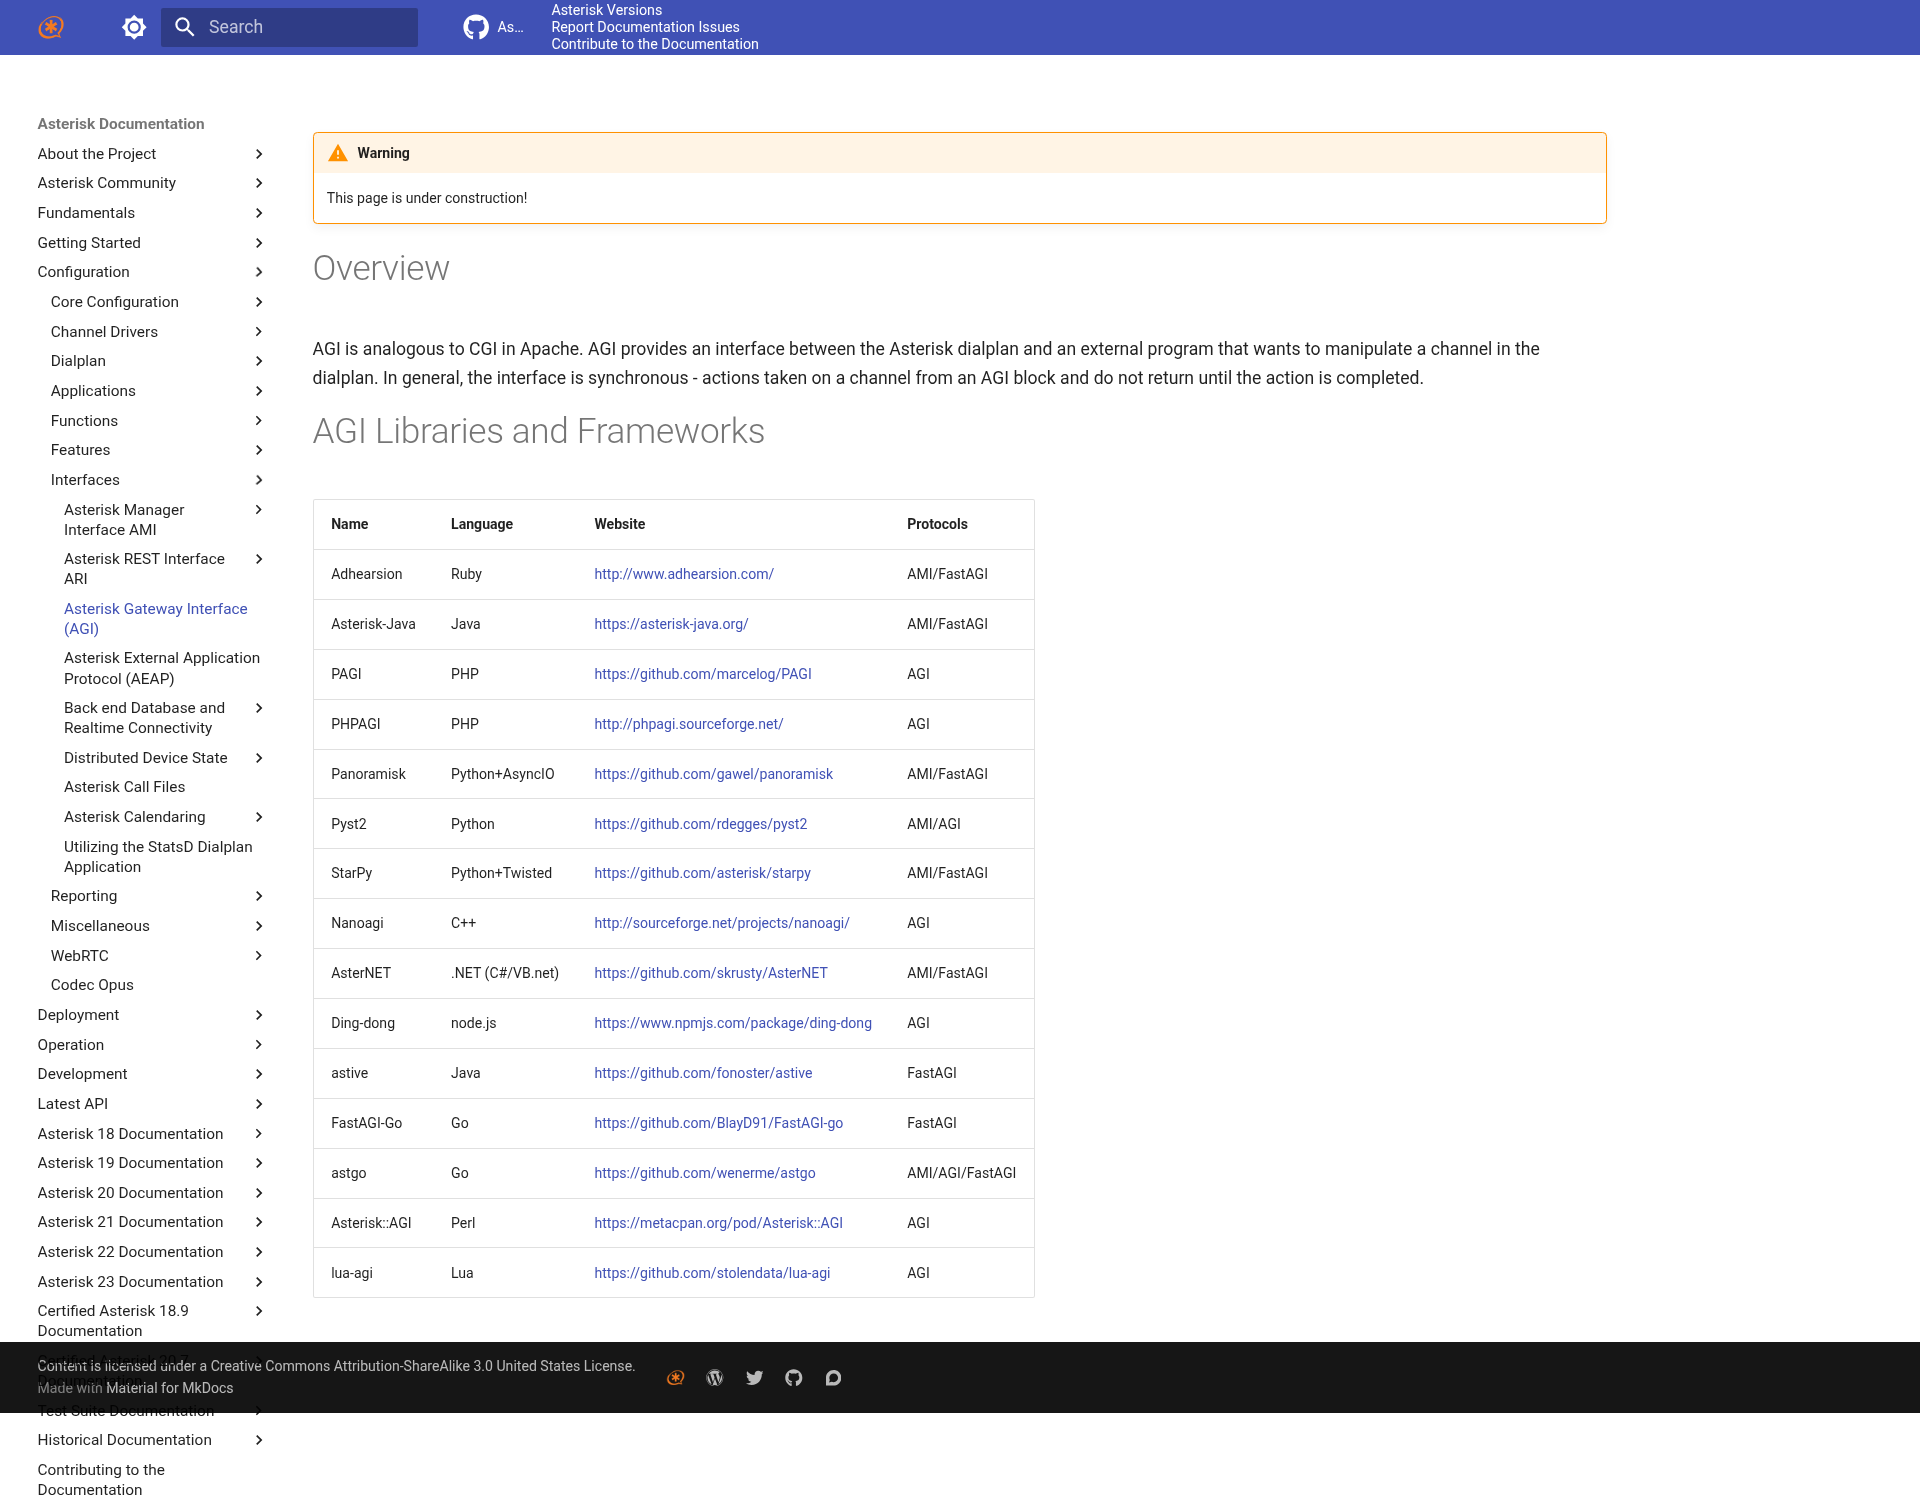
Task: Follow the github.com/asterisk/starpy link
Action: (x=702, y=873)
